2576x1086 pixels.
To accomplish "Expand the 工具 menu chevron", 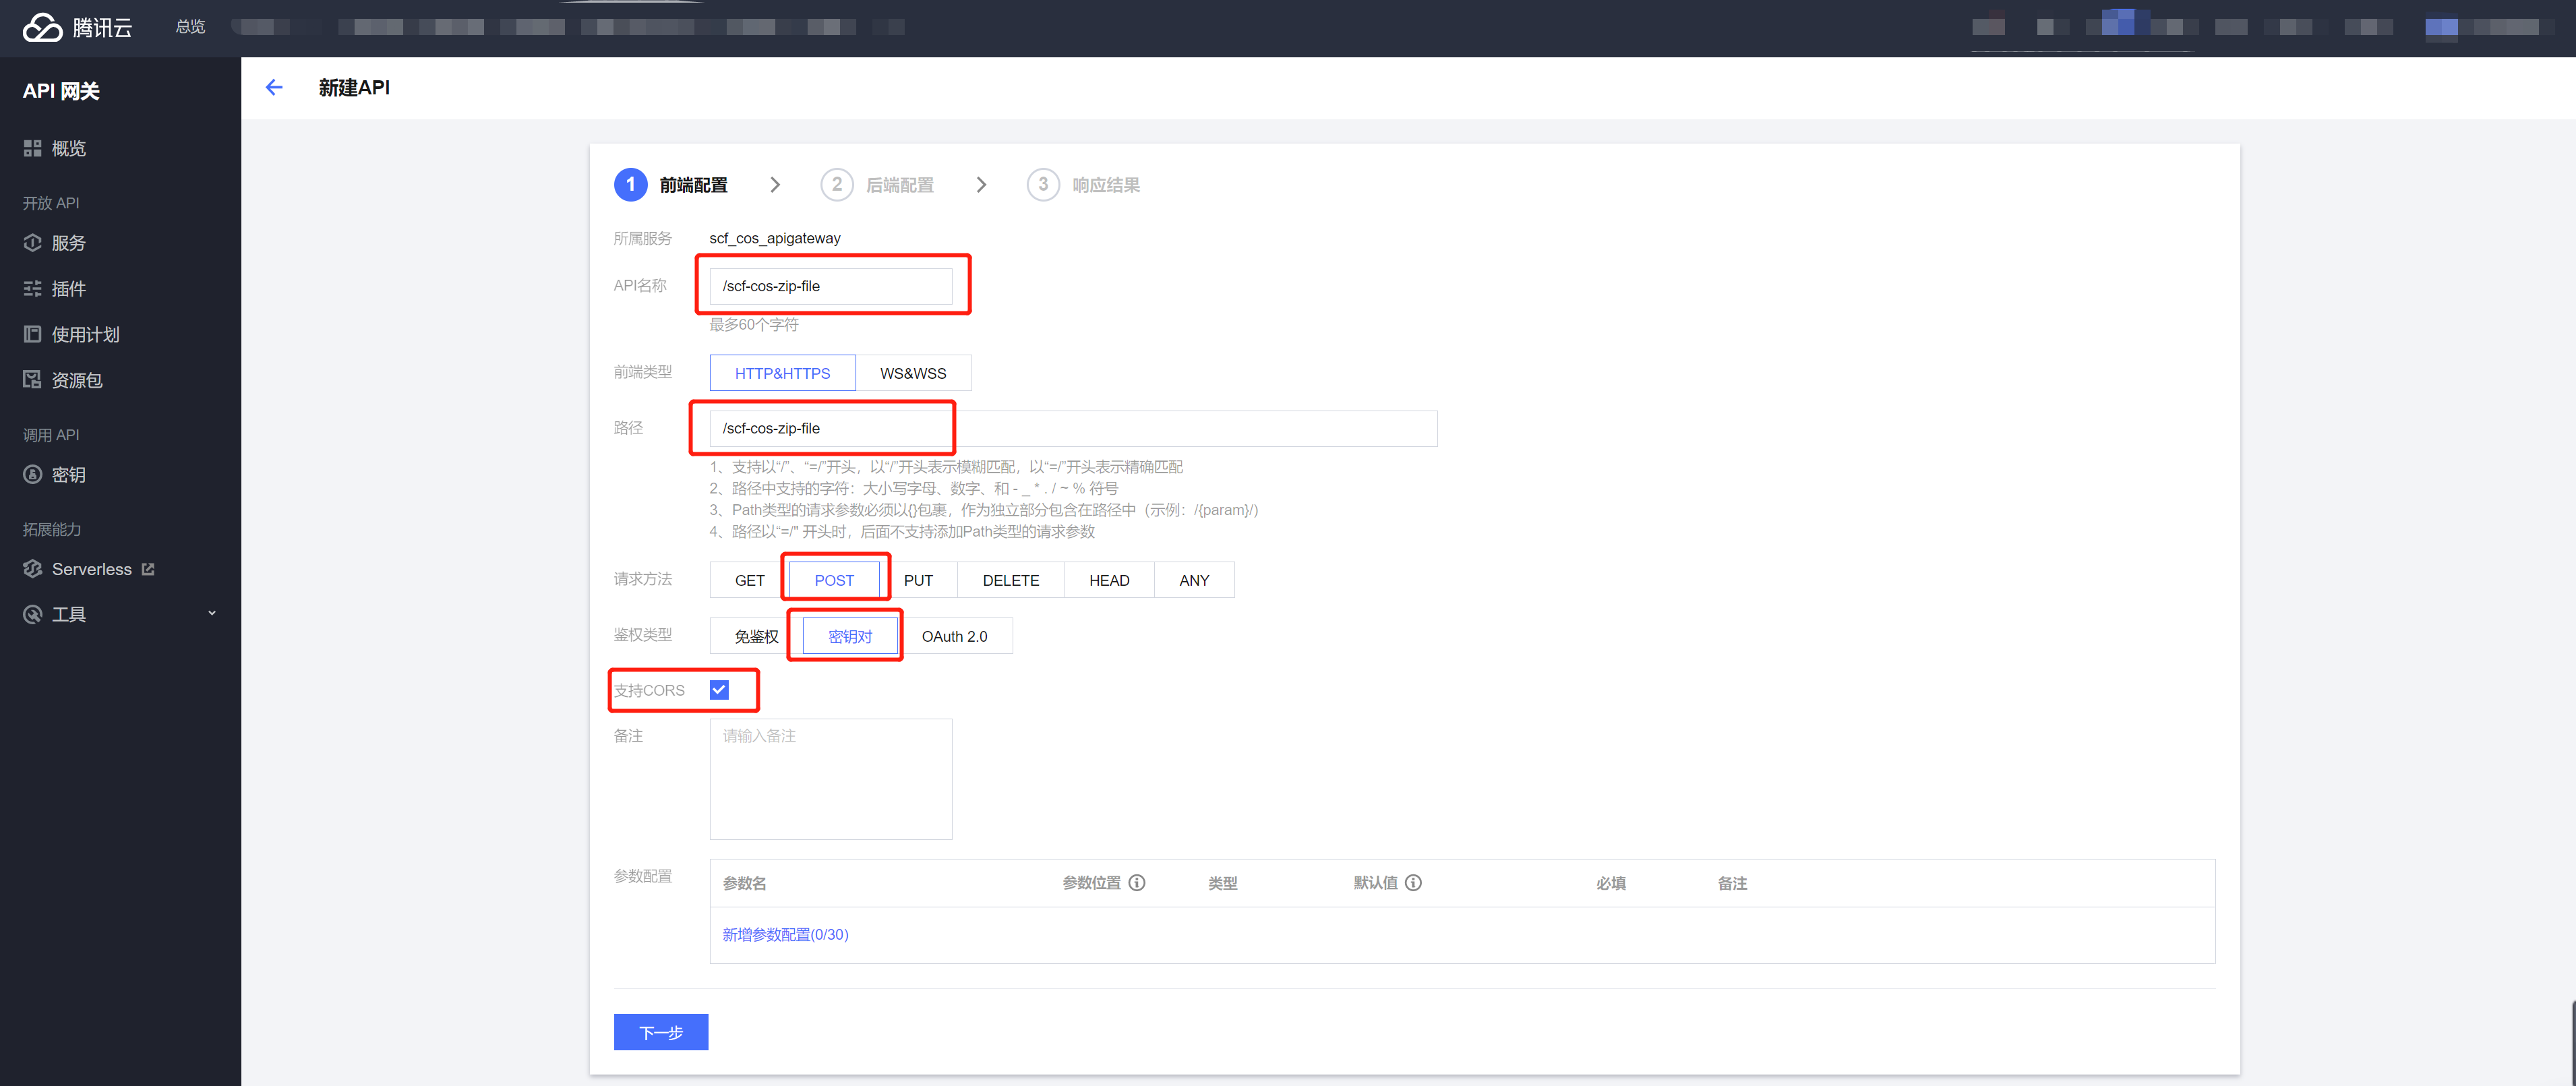I will [211, 614].
